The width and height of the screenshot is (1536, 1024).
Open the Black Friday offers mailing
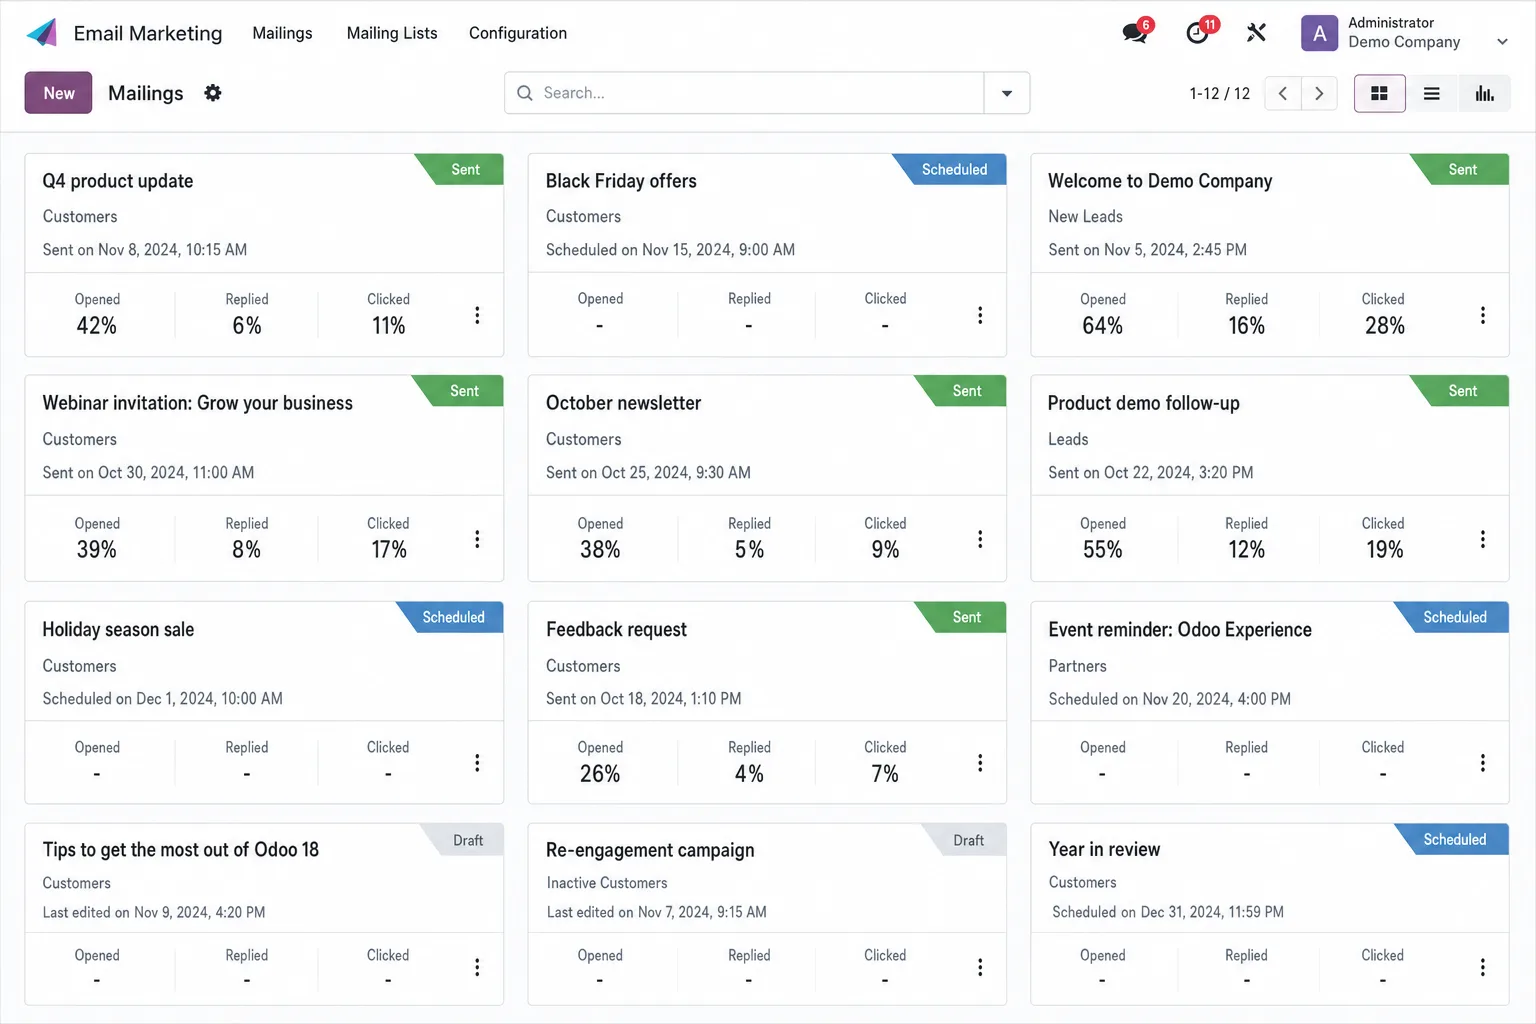point(621,181)
